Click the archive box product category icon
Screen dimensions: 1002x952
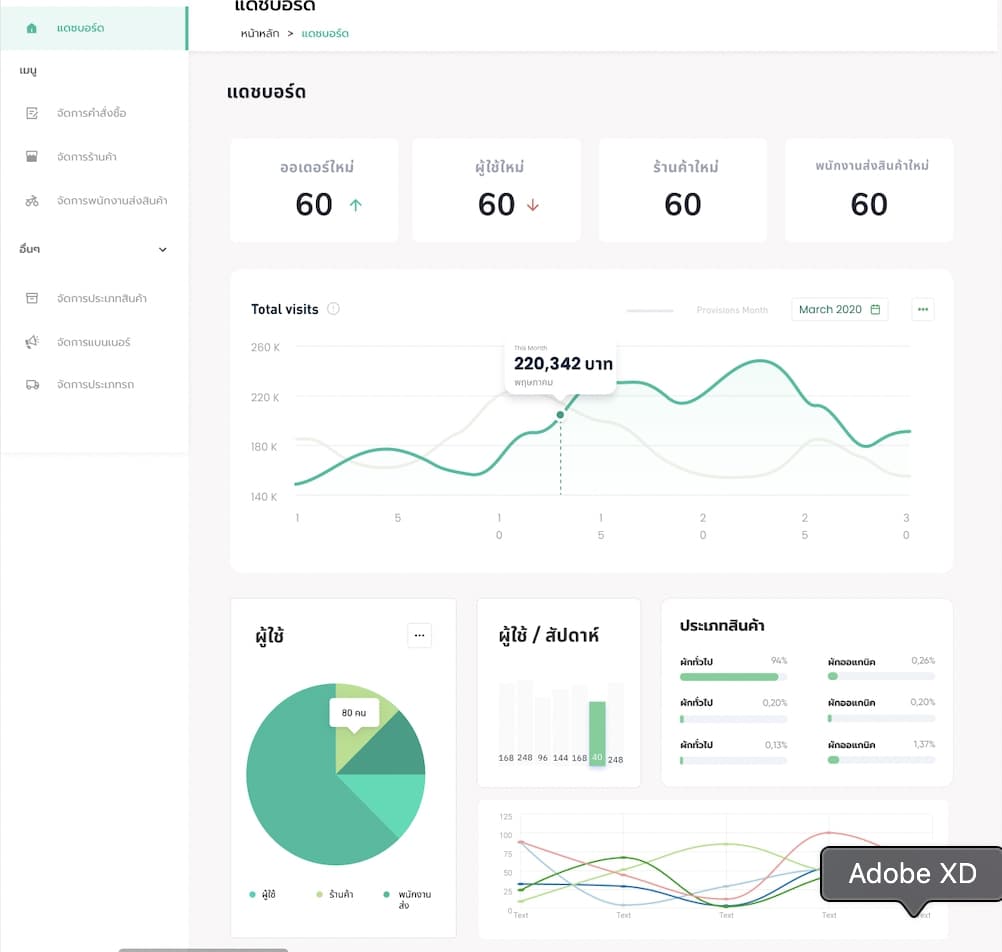click(x=31, y=298)
